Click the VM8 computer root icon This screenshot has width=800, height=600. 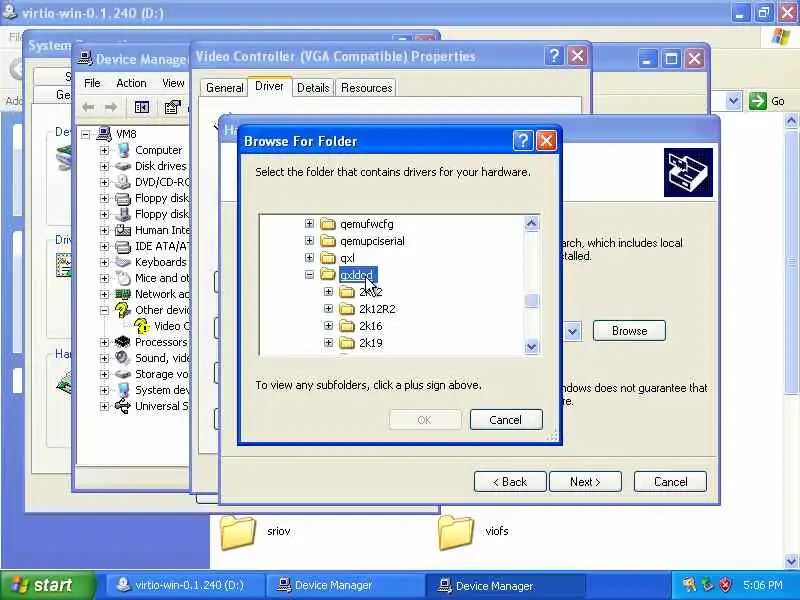(104, 134)
